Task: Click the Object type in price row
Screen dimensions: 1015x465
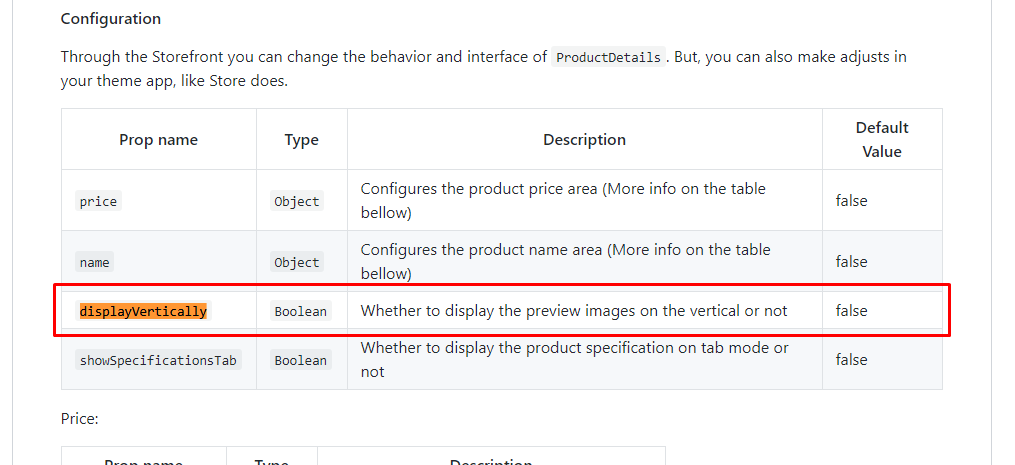Action: coord(296,201)
